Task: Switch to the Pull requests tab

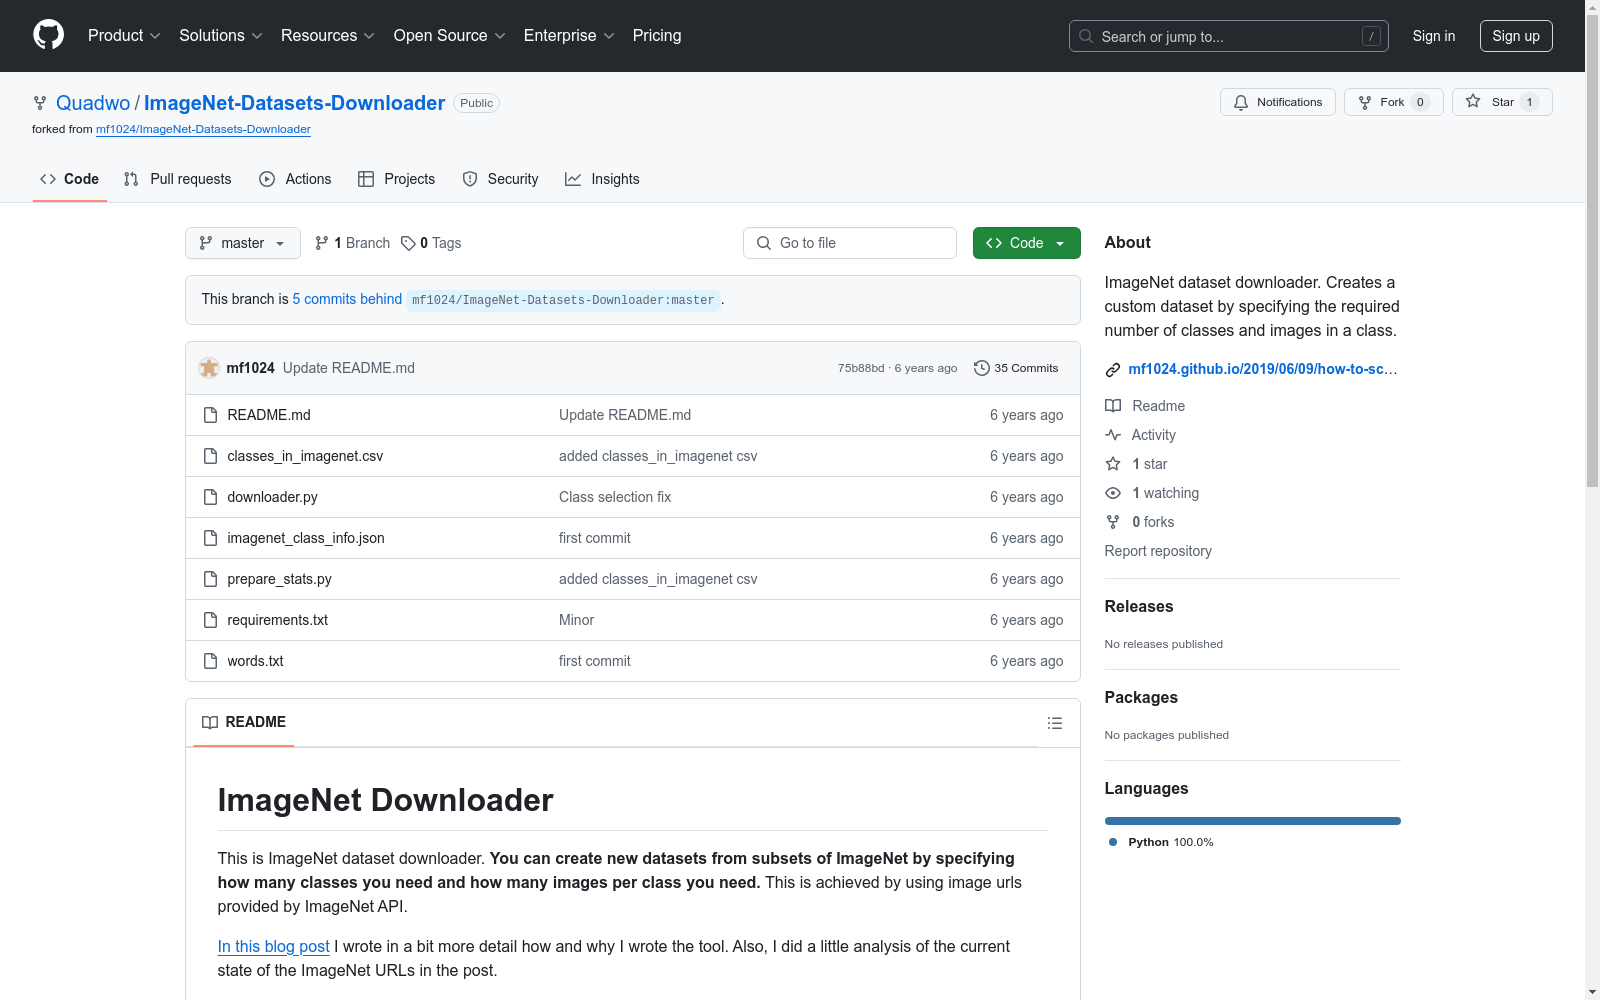Action: pyautogui.click(x=177, y=179)
